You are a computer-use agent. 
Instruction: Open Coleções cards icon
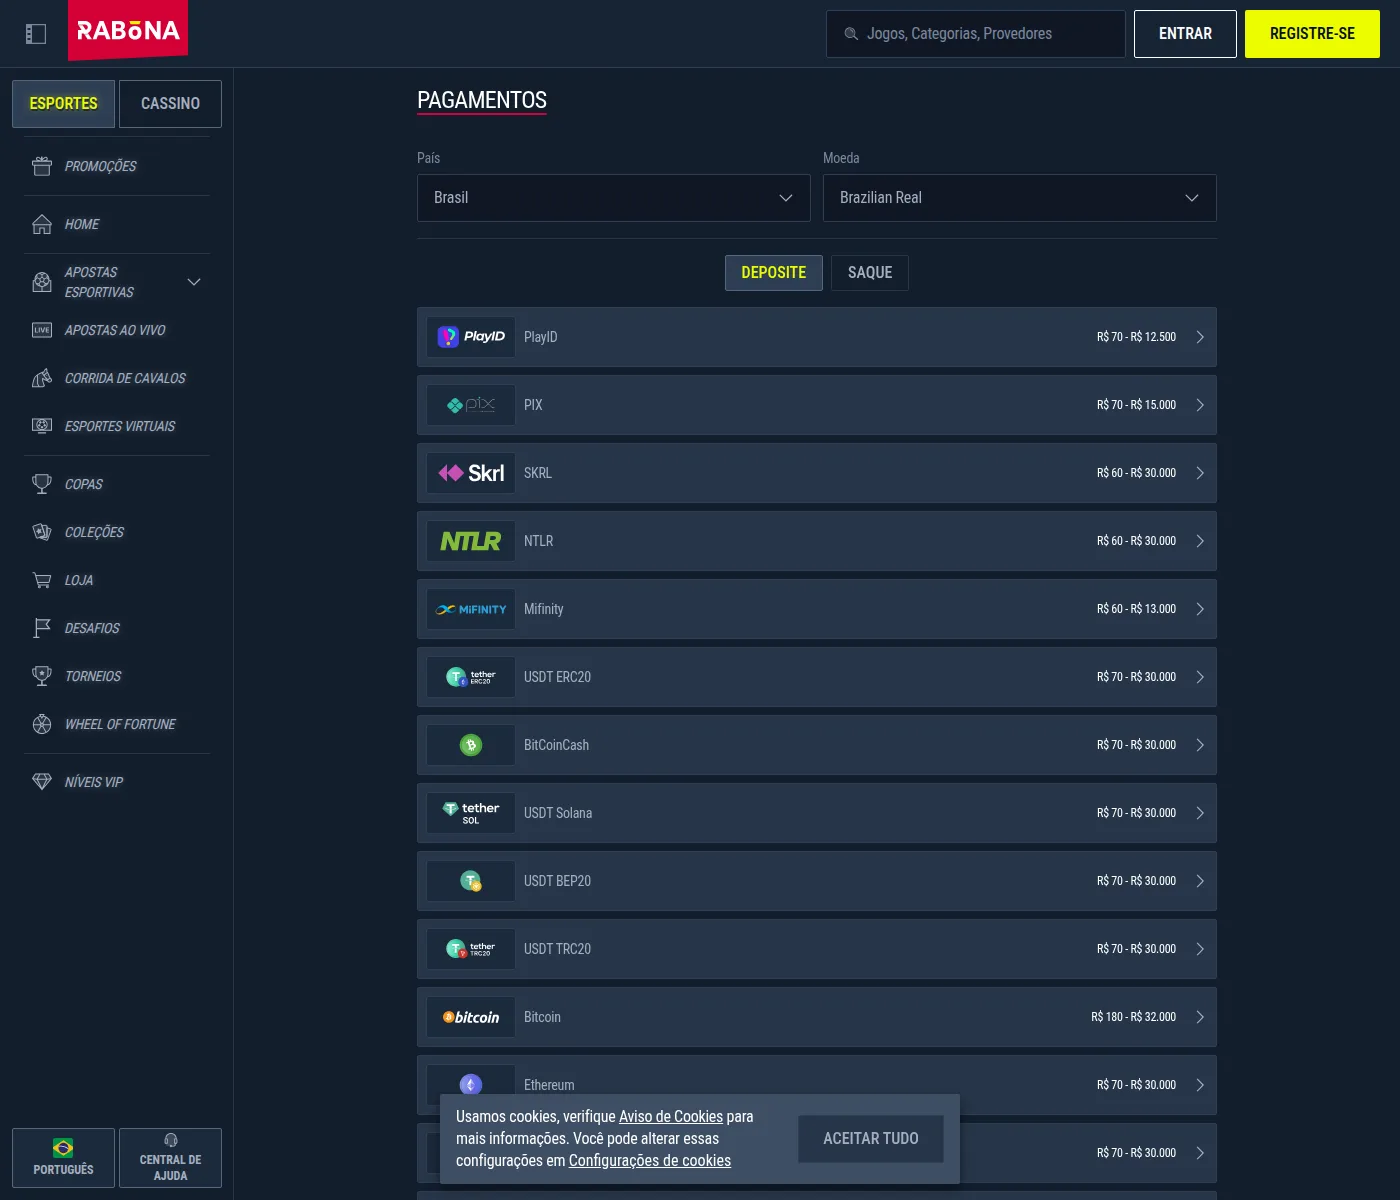[x=42, y=532]
